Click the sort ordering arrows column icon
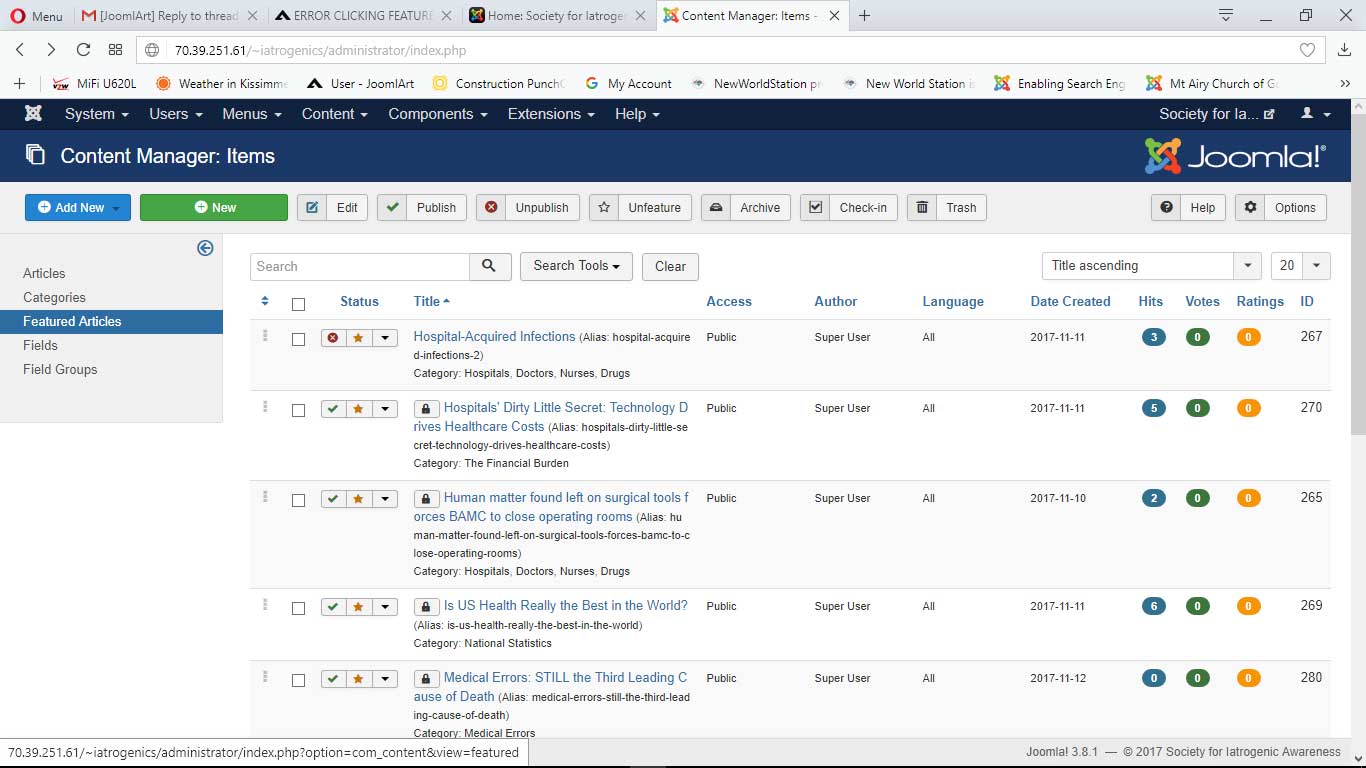The height and width of the screenshot is (768, 1366). [x=265, y=301]
